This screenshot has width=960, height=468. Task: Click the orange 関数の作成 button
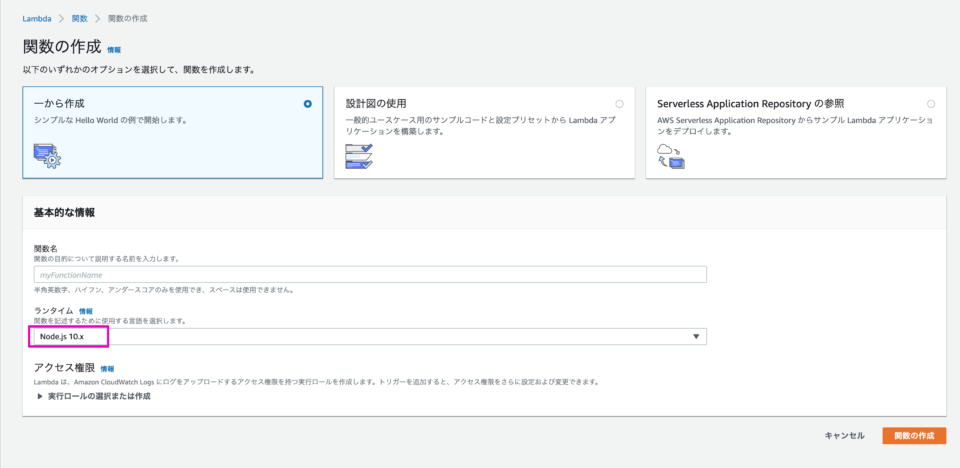point(914,436)
